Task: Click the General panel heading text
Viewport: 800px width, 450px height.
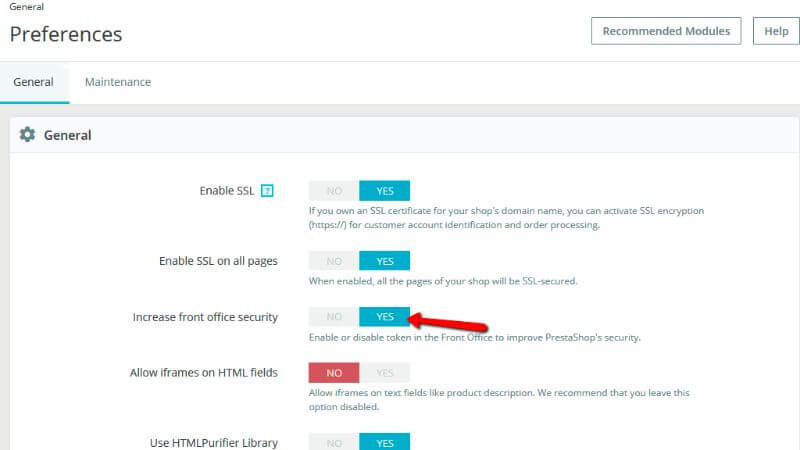Action: [67, 135]
